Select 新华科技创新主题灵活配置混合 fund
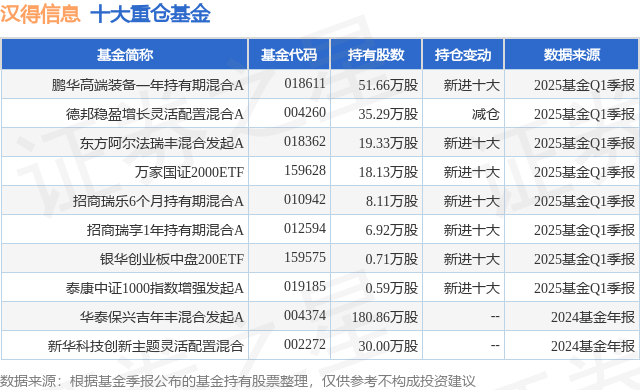The height and width of the screenshot is (390, 640). (146, 346)
